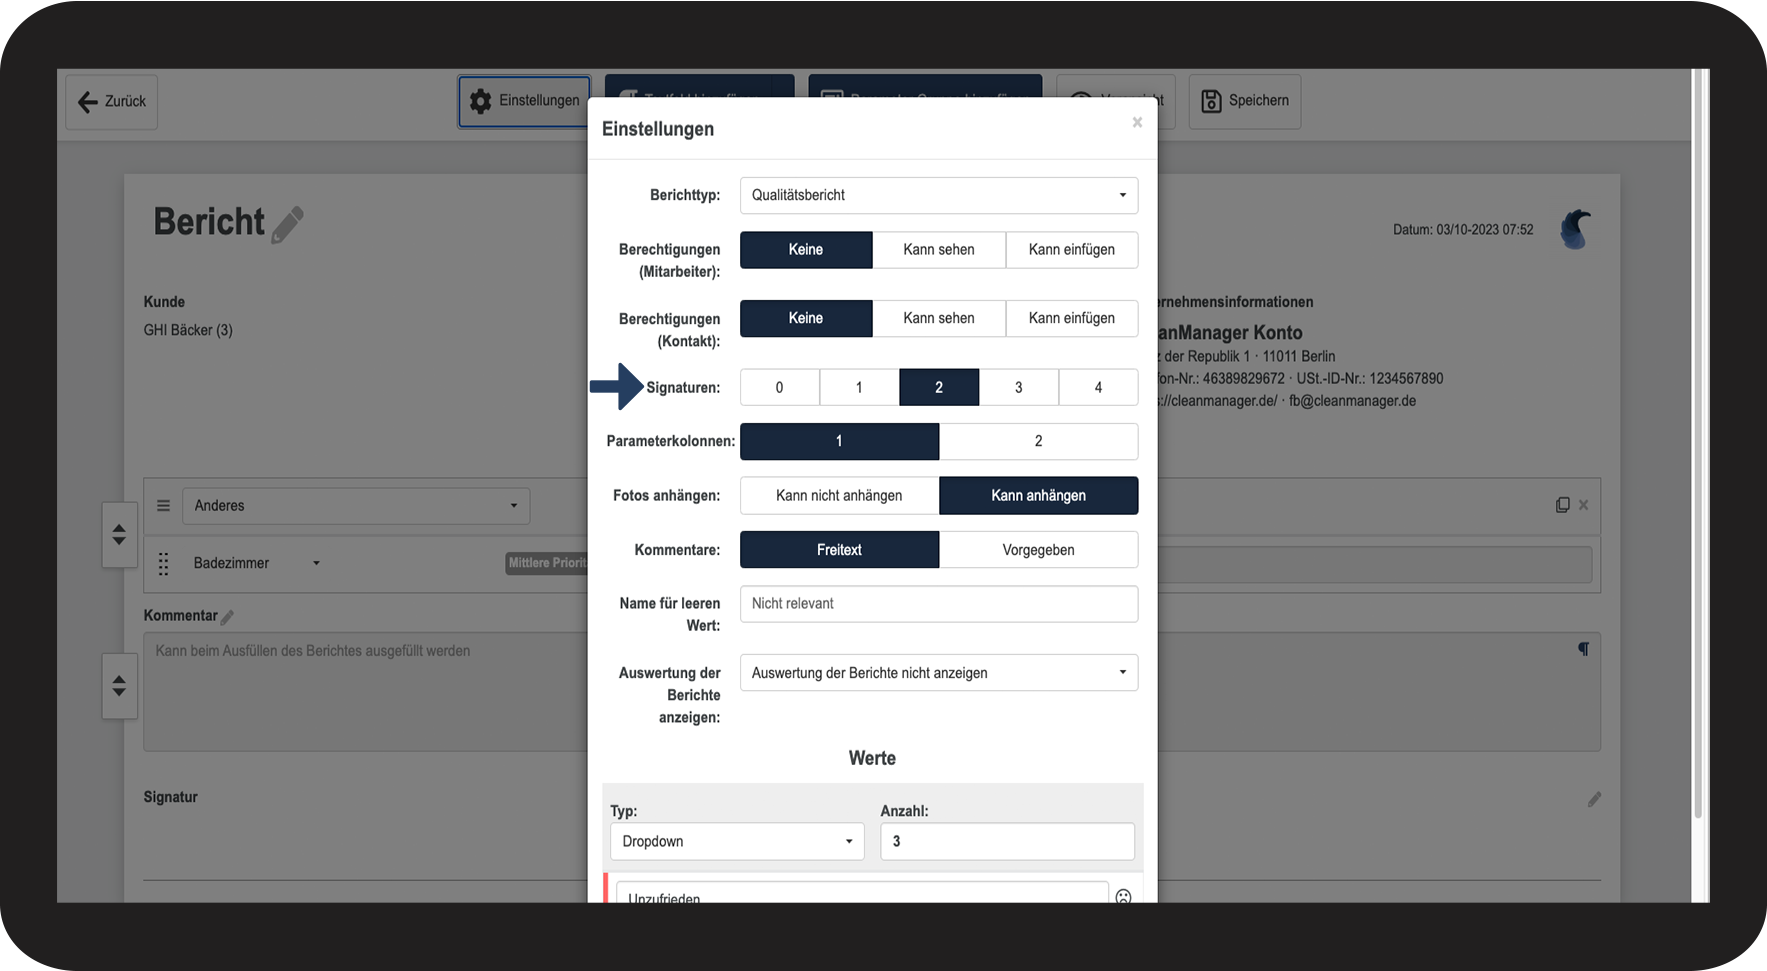Open the Typ Dropdown selector
The width and height of the screenshot is (1767, 971).
coord(737,842)
